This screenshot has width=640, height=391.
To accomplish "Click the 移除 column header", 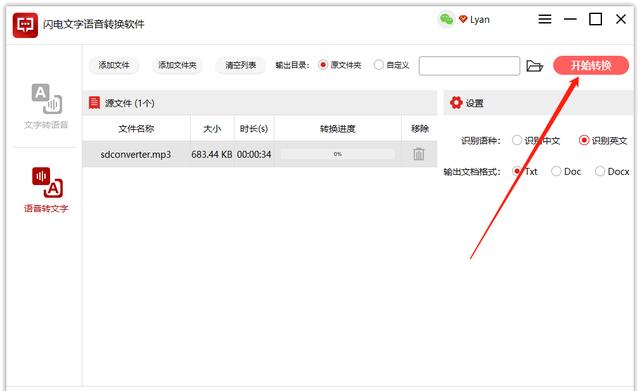I will pyautogui.click(x=420, y=129).
